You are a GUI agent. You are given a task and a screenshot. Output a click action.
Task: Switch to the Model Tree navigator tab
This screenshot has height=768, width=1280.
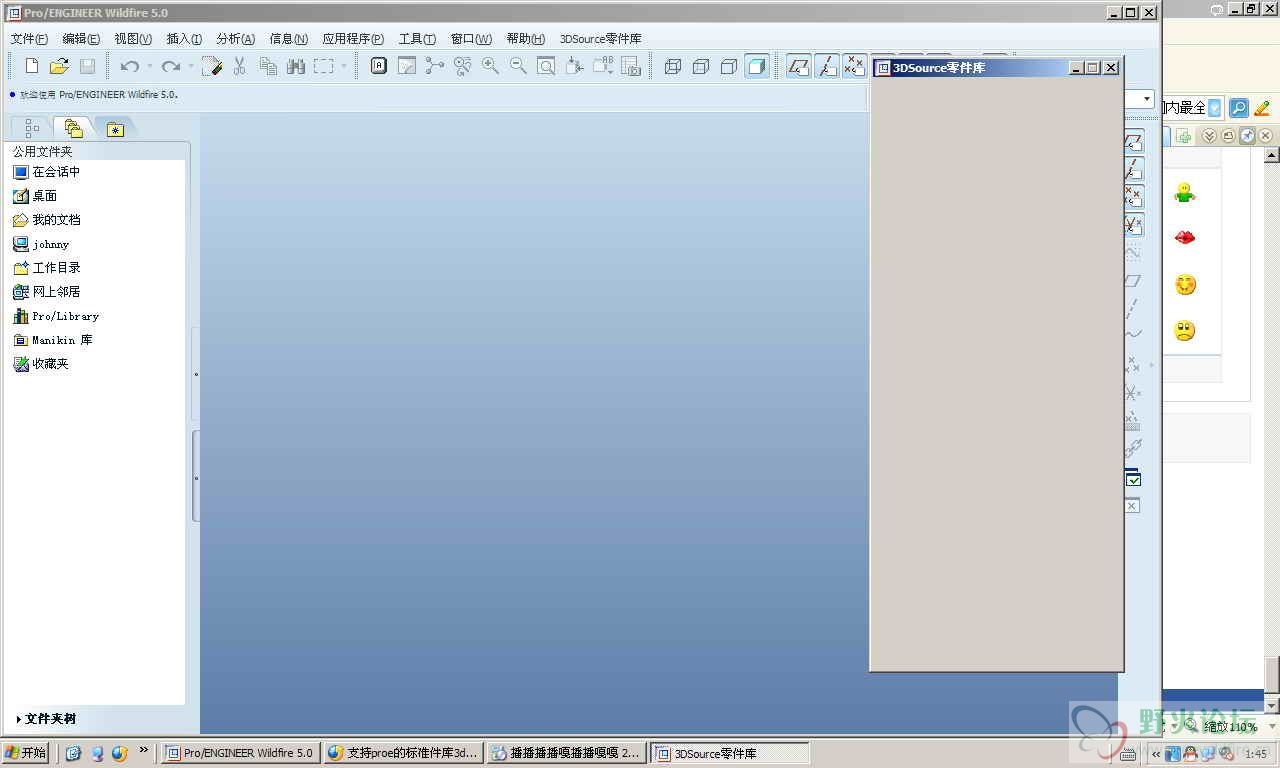pyautogui.click(x=32, y=128)
